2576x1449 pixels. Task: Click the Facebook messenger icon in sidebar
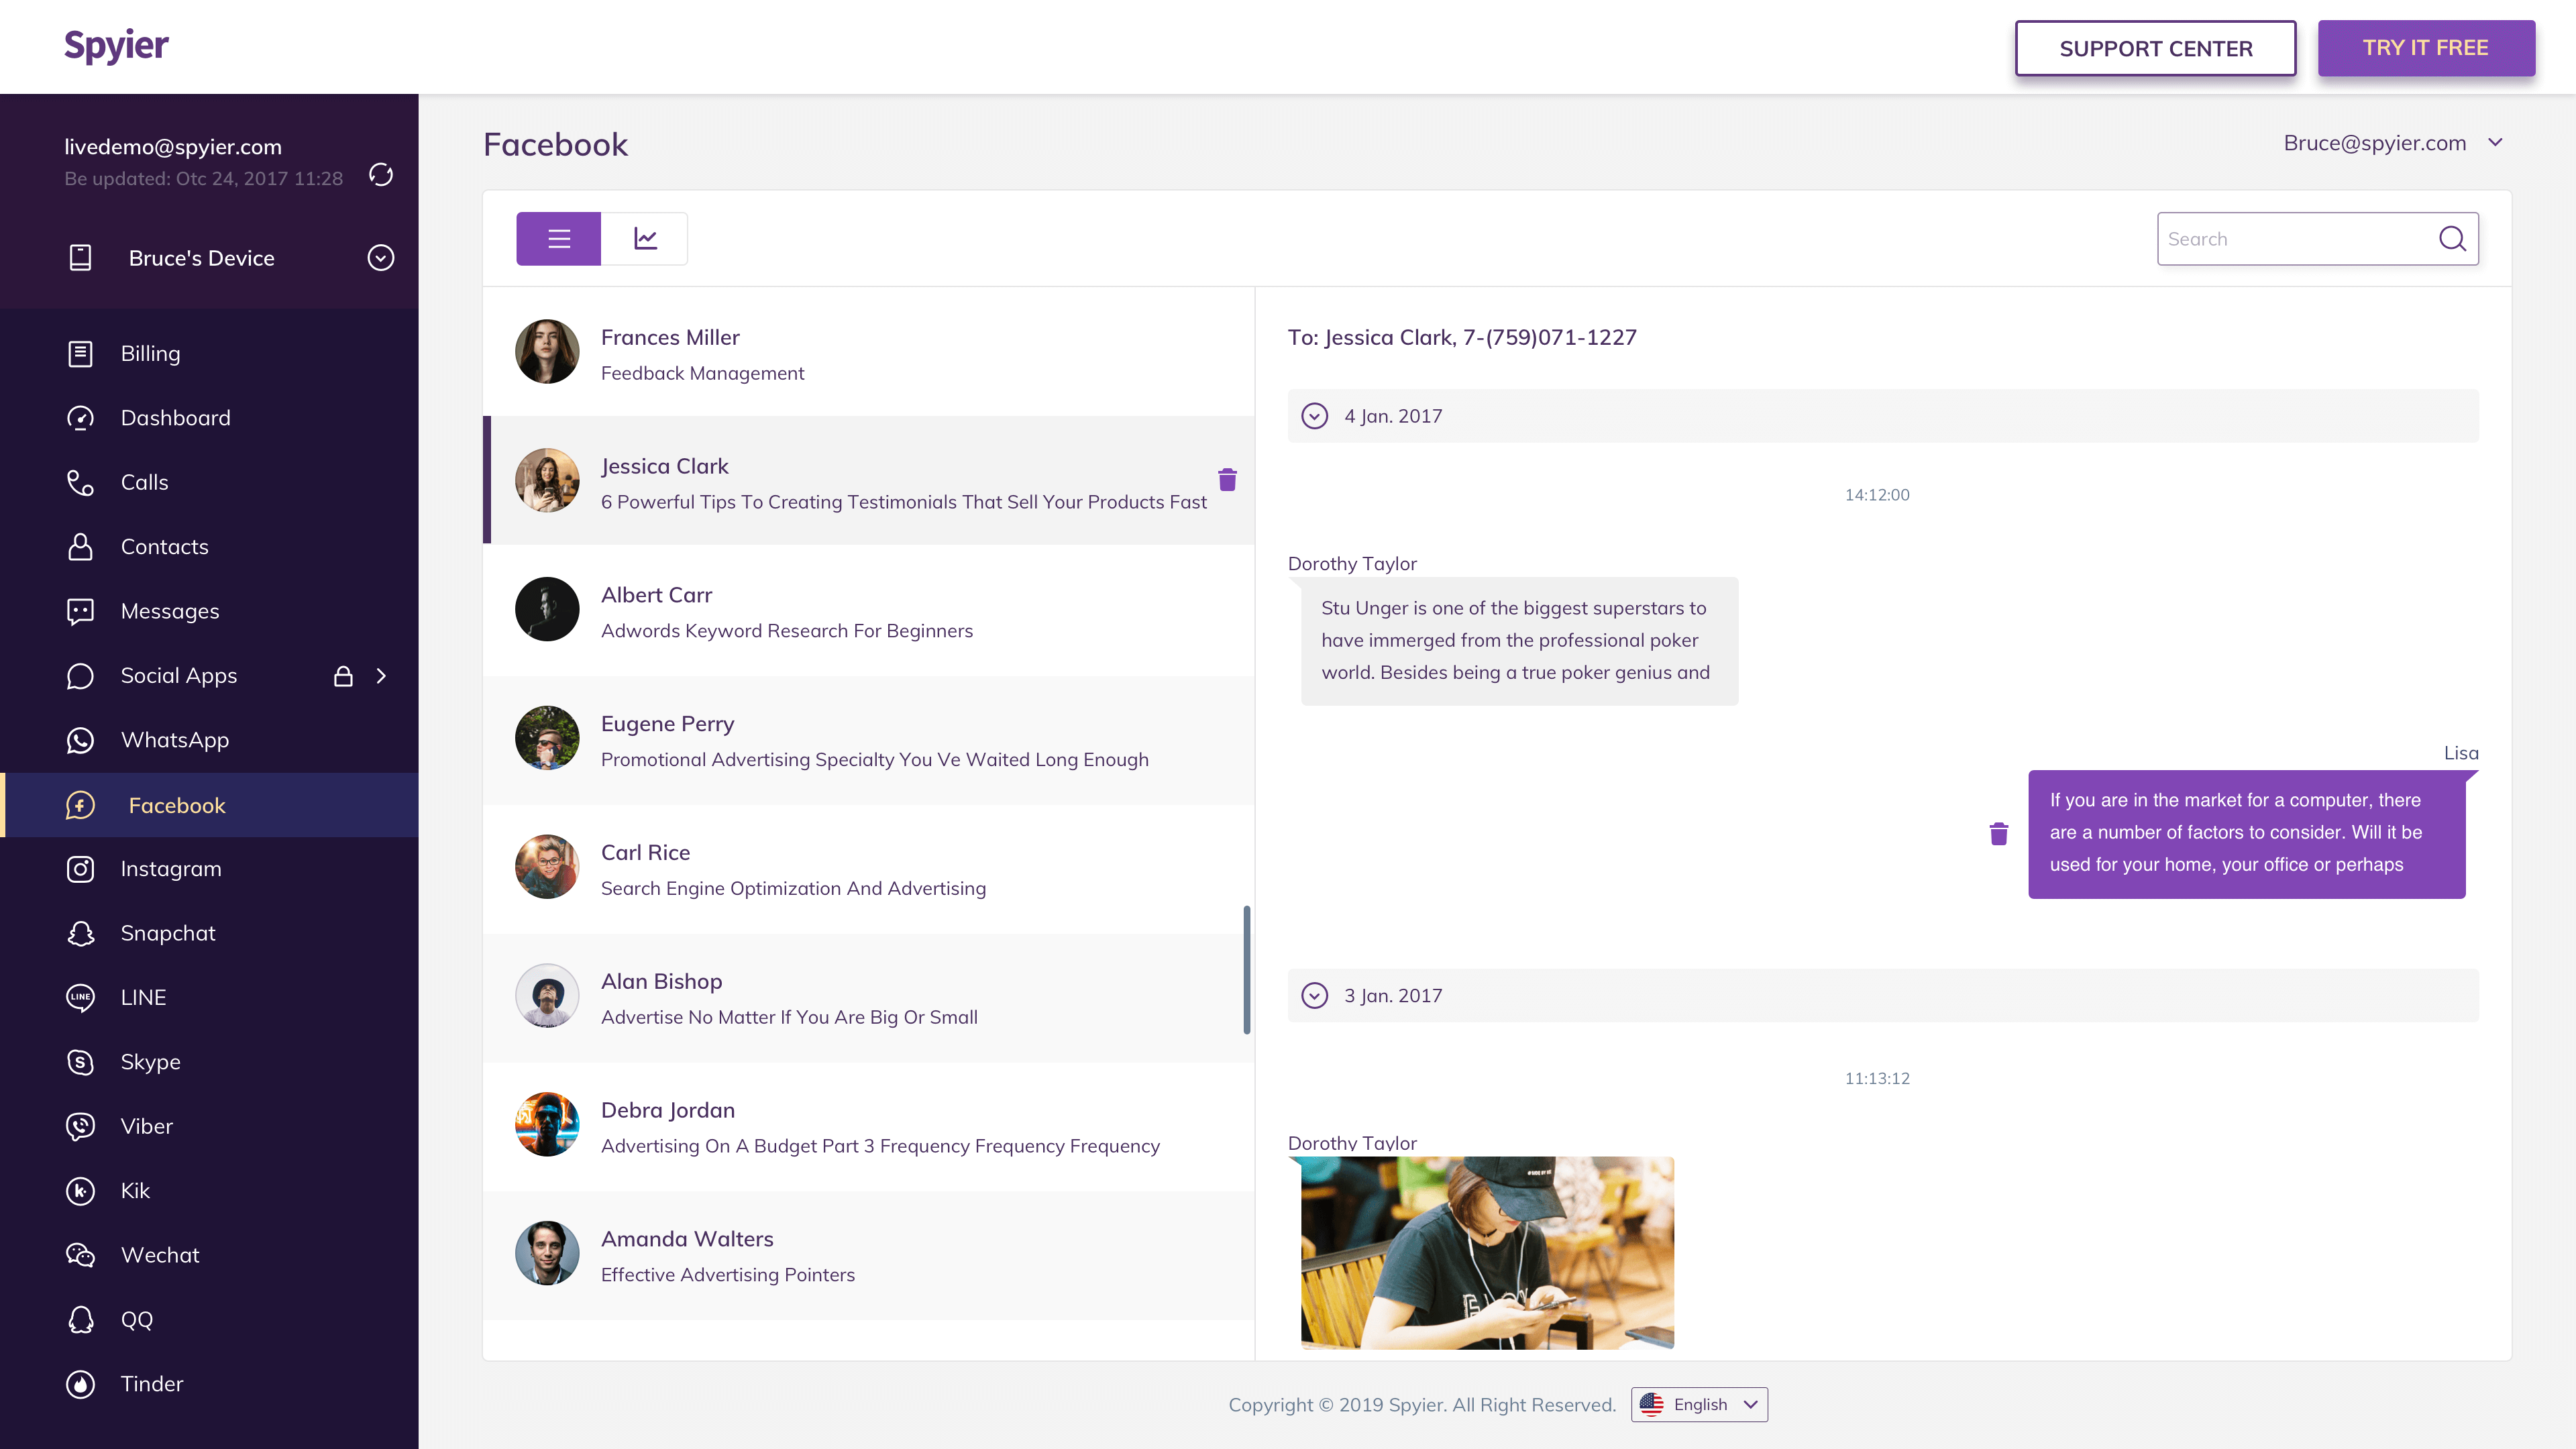point(80,805)
